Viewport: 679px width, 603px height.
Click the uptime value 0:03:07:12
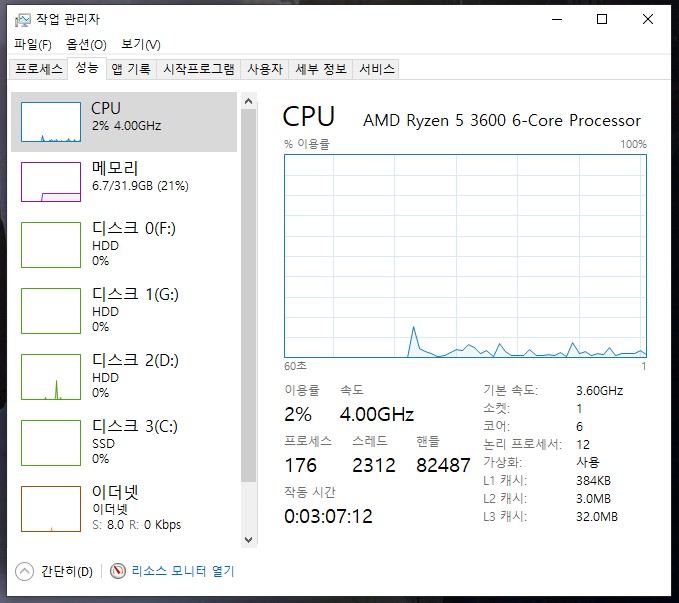(x=328, y=516)
